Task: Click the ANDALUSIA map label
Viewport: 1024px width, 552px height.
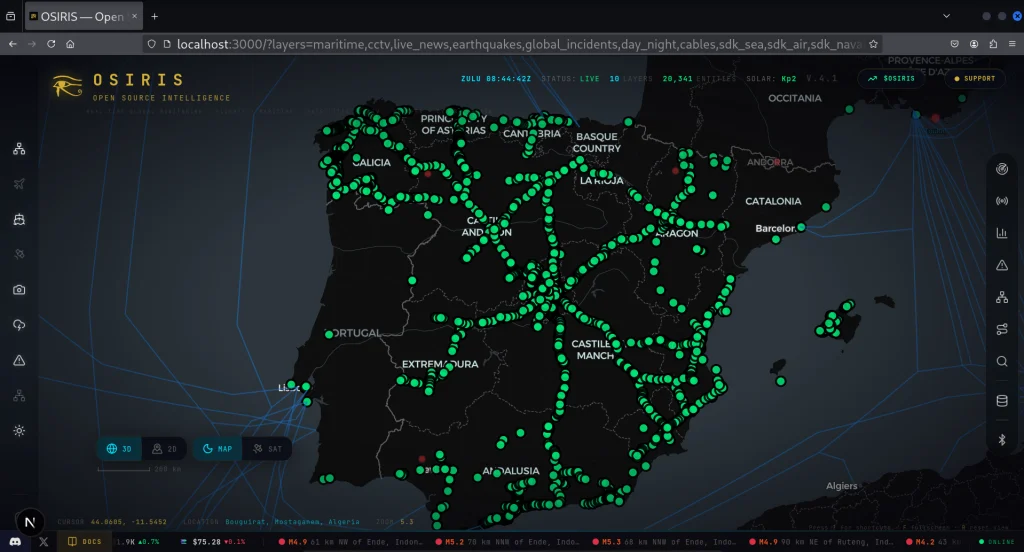Action: (x=511, y=470)
